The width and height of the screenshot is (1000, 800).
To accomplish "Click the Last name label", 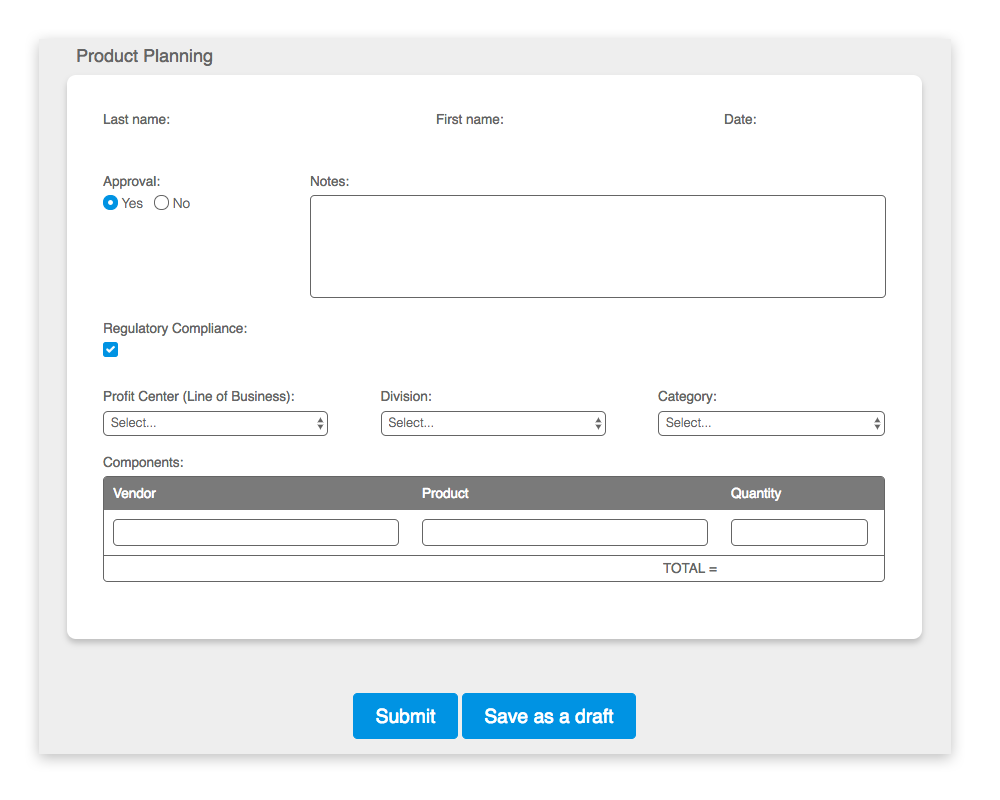I will 136,119.
